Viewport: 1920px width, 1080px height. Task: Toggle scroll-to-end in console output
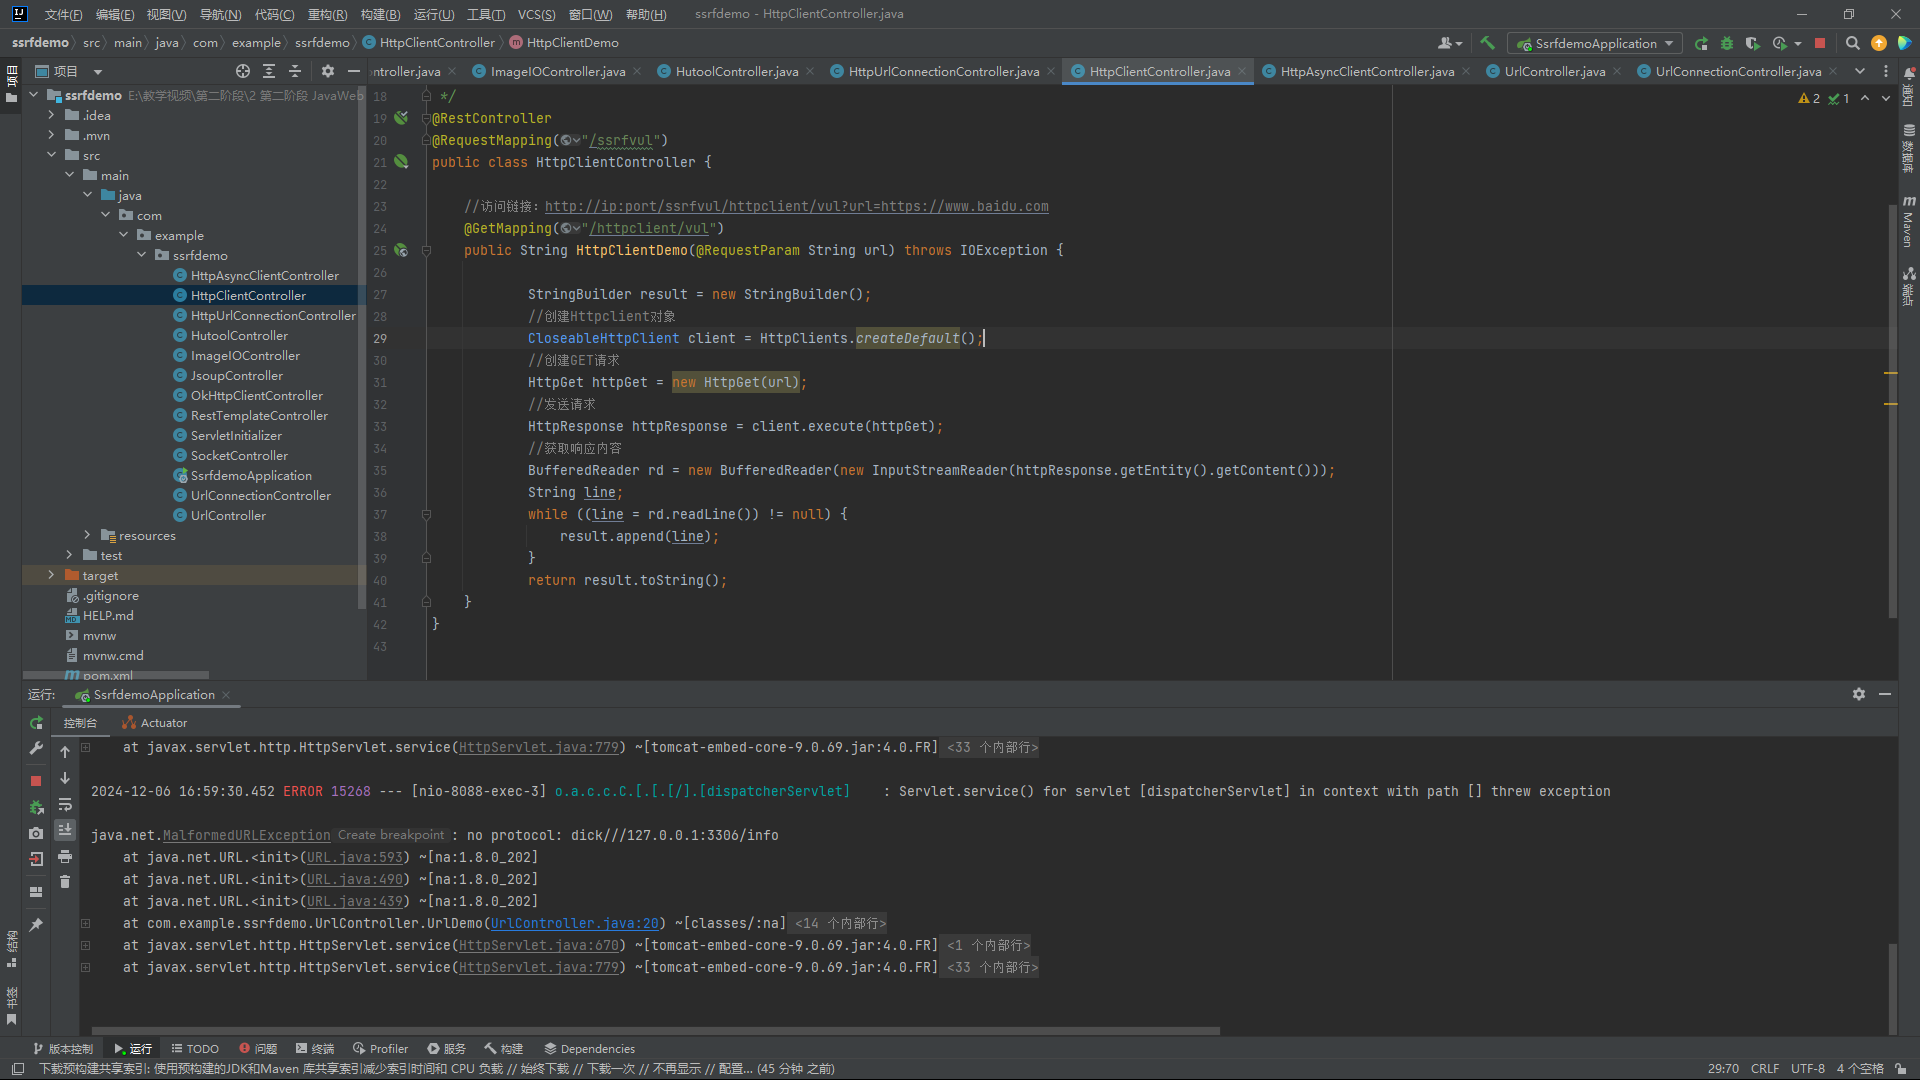point(65,830)
